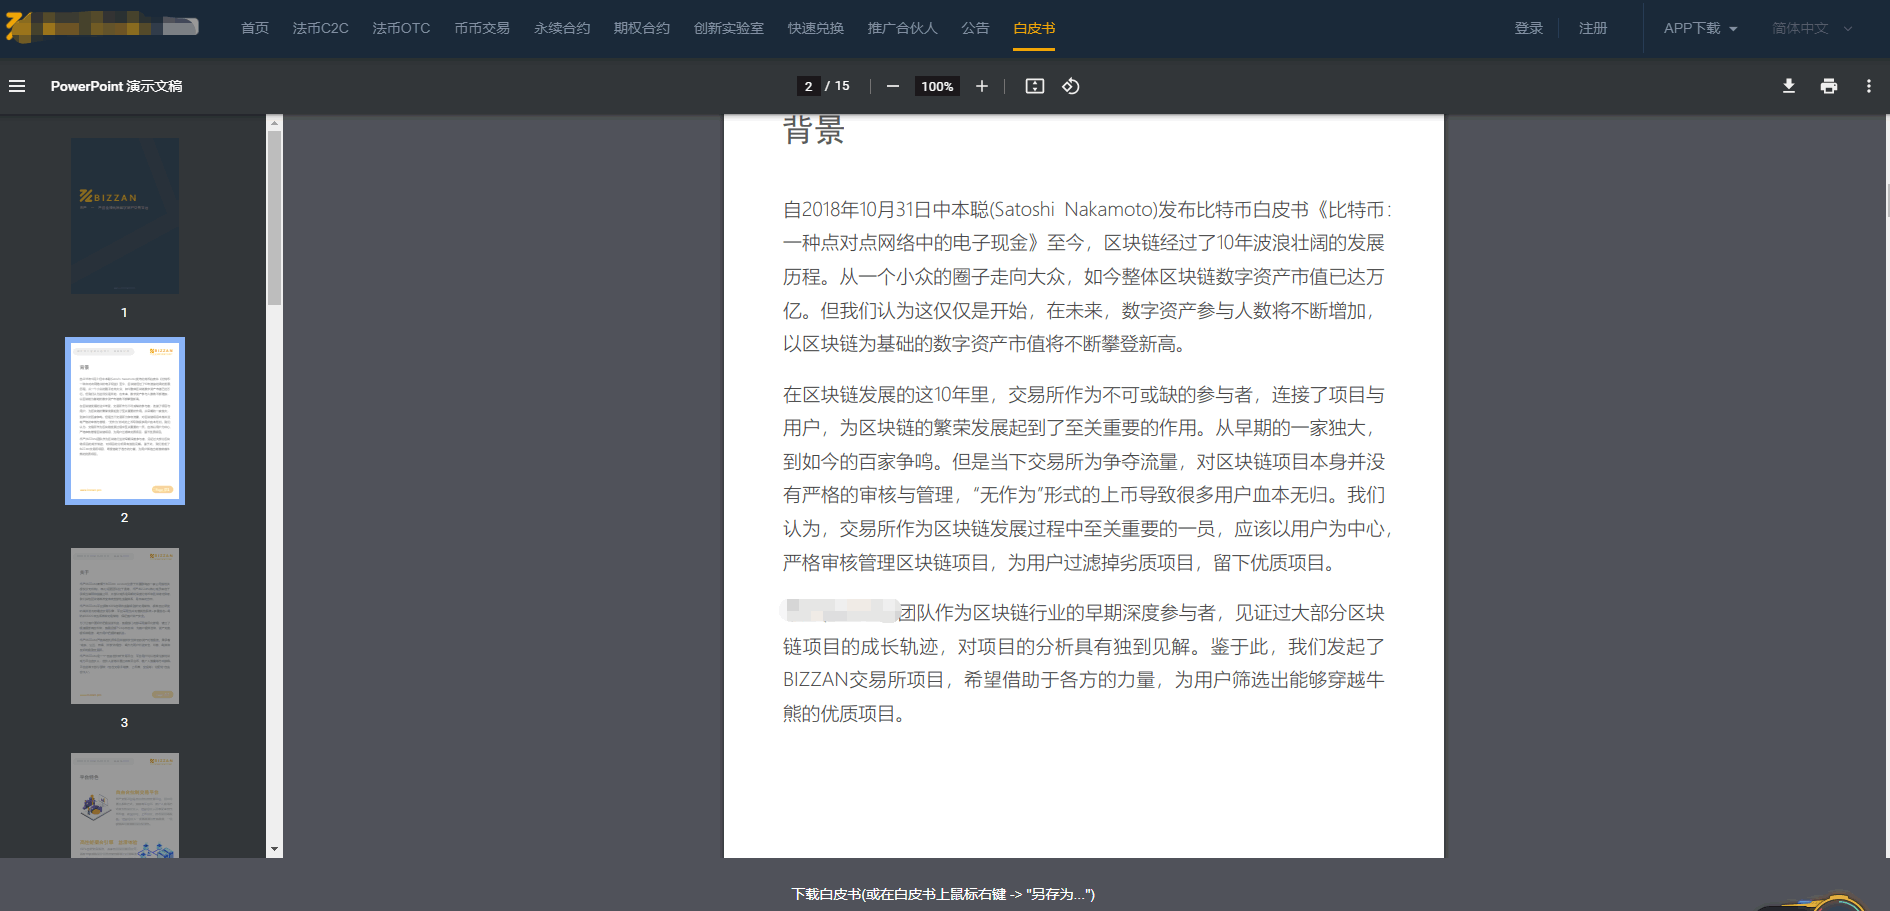Click the fit to page icon
Image resolution: width=1890 pixels, height=911 pixels.
(x=1035, y=86)
